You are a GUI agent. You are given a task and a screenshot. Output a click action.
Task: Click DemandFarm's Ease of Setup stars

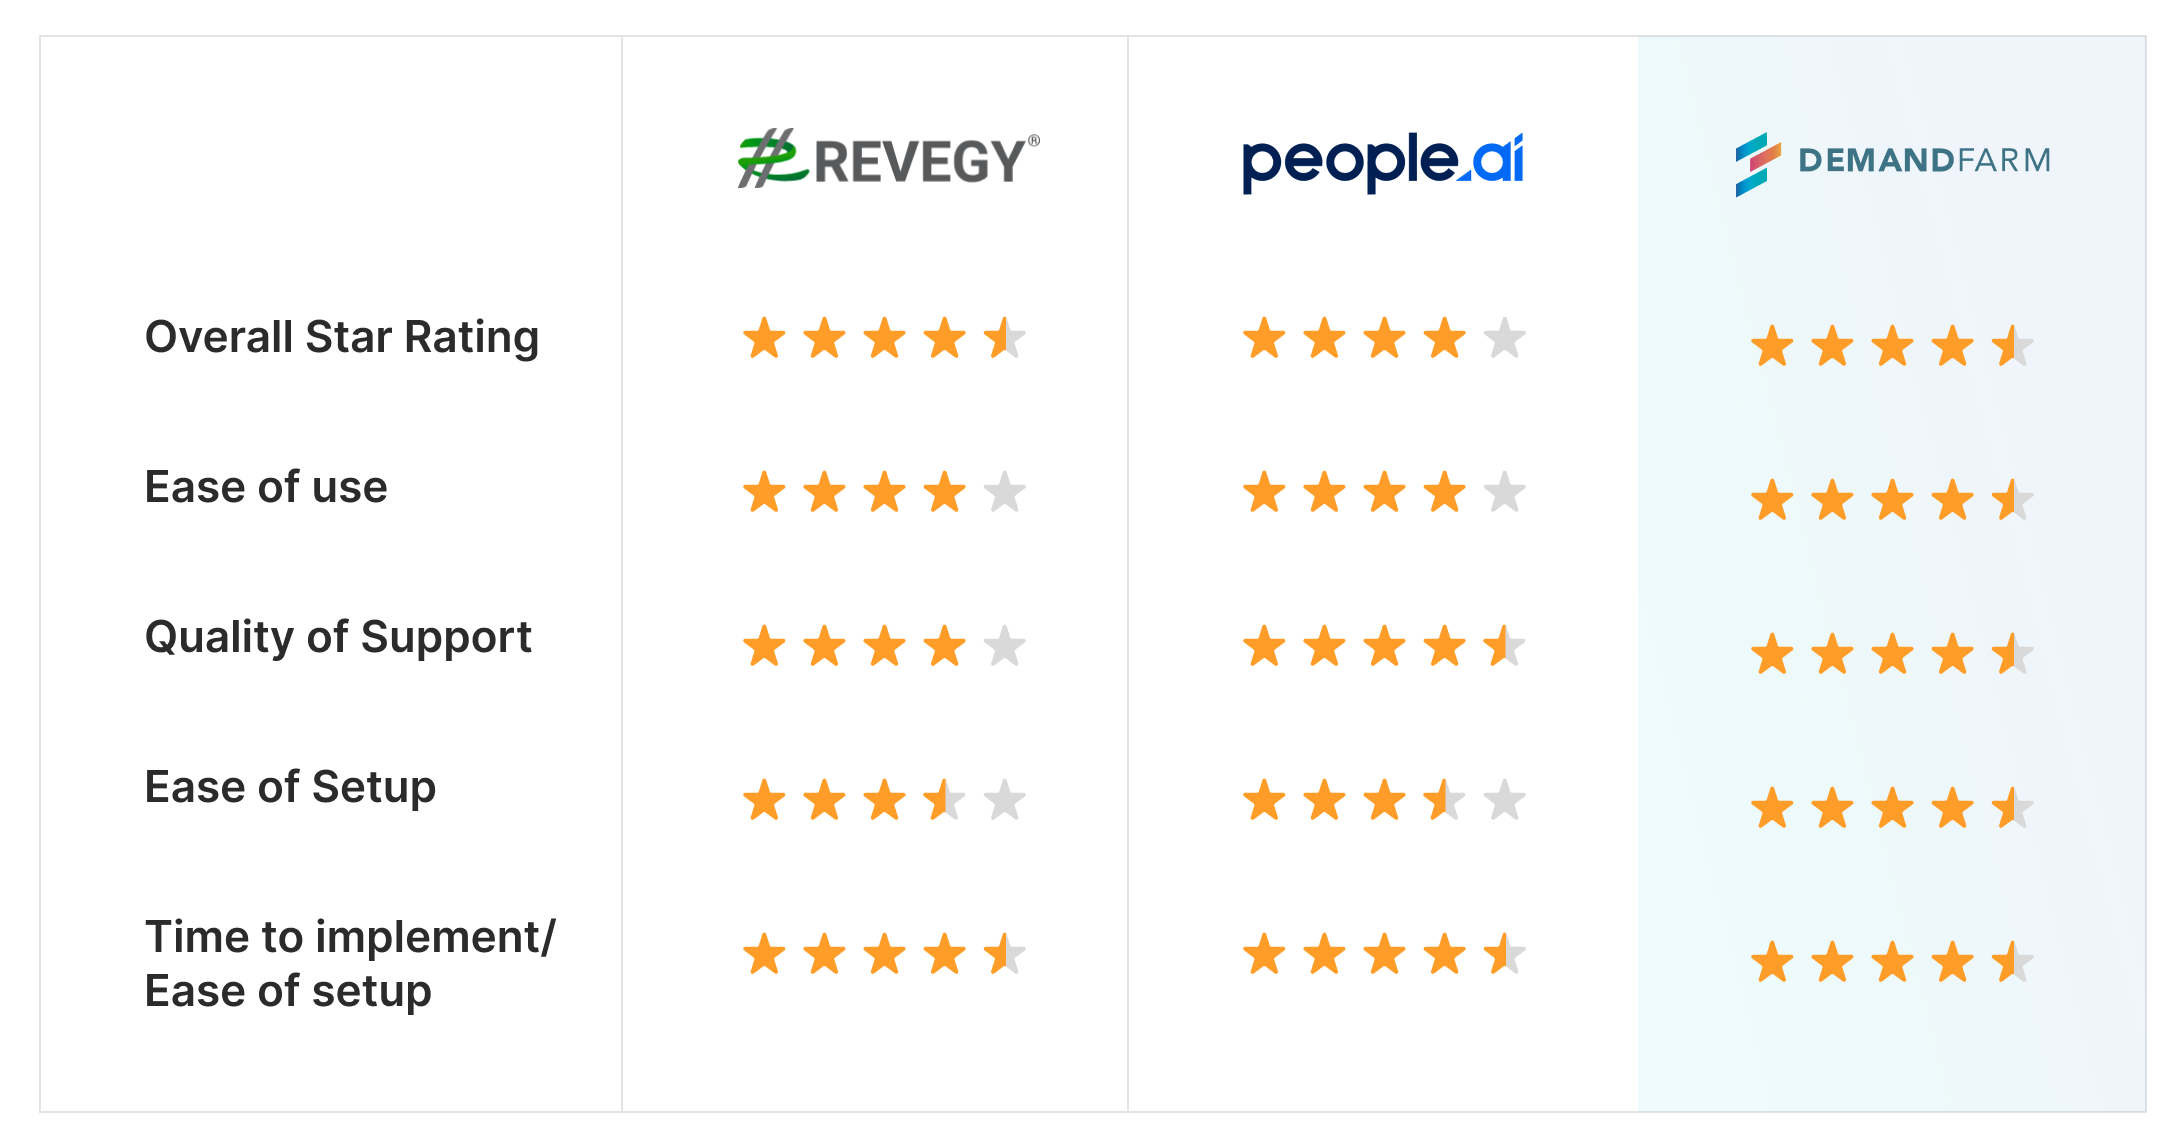(1893, 808)
